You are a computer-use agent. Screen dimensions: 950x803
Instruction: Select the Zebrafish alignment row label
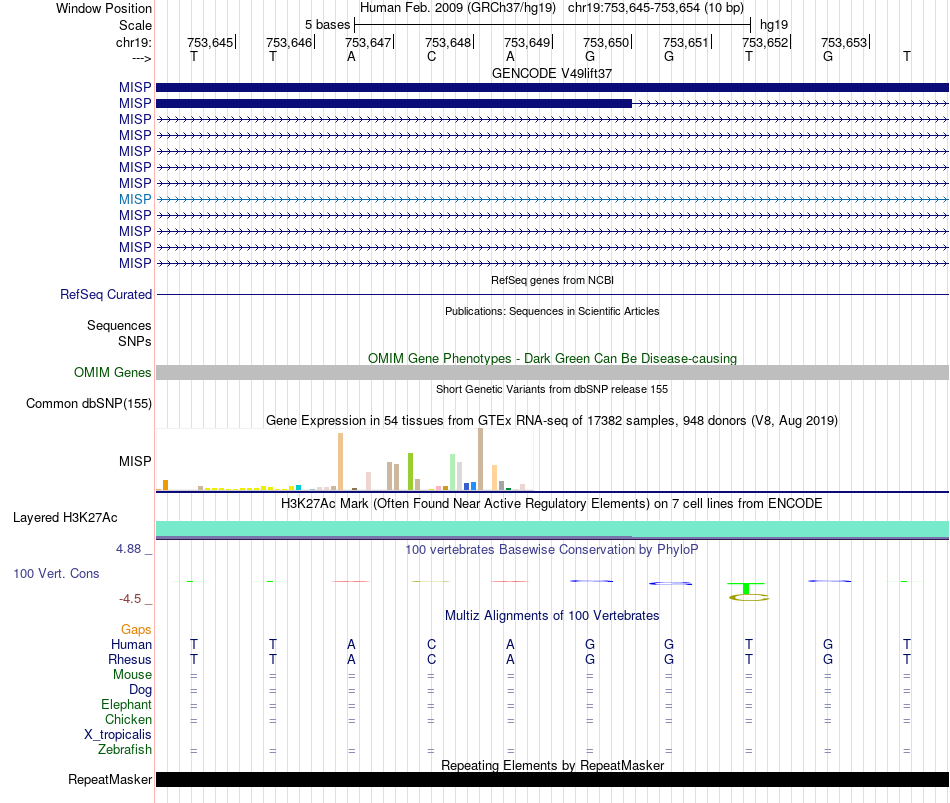coord(125,750)
